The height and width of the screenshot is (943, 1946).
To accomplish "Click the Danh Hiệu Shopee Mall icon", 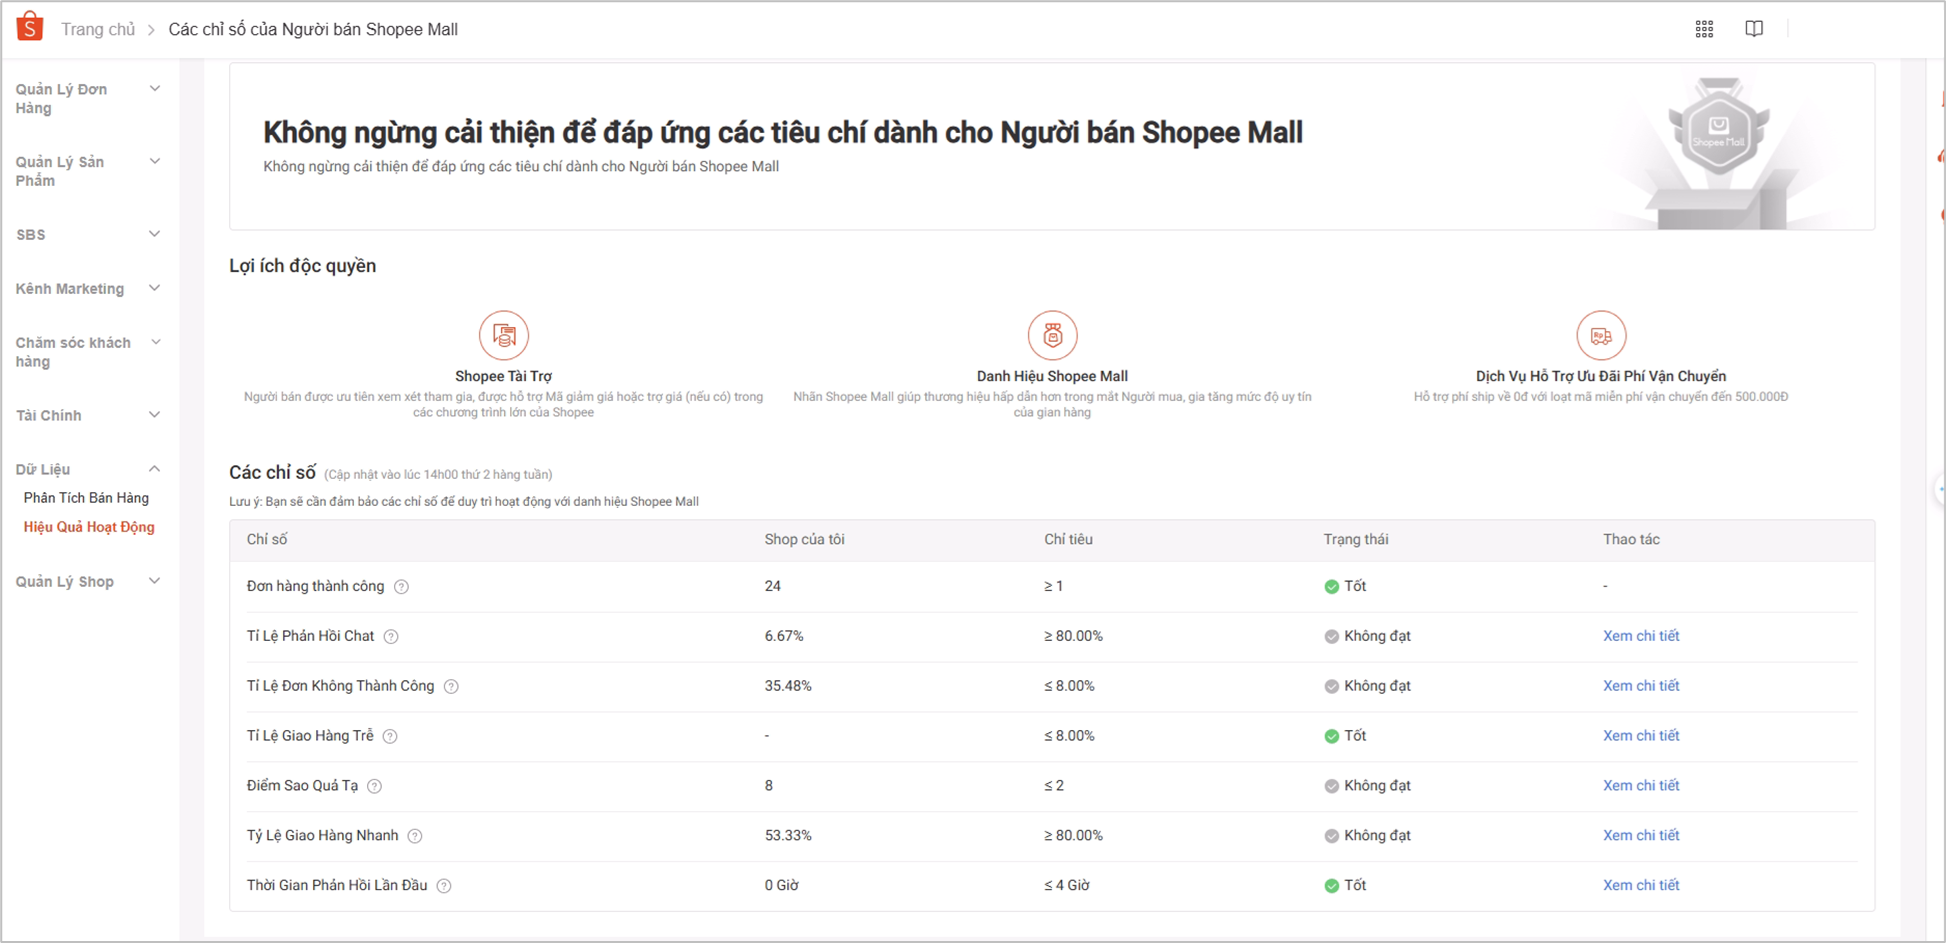I will [1052, 335].
